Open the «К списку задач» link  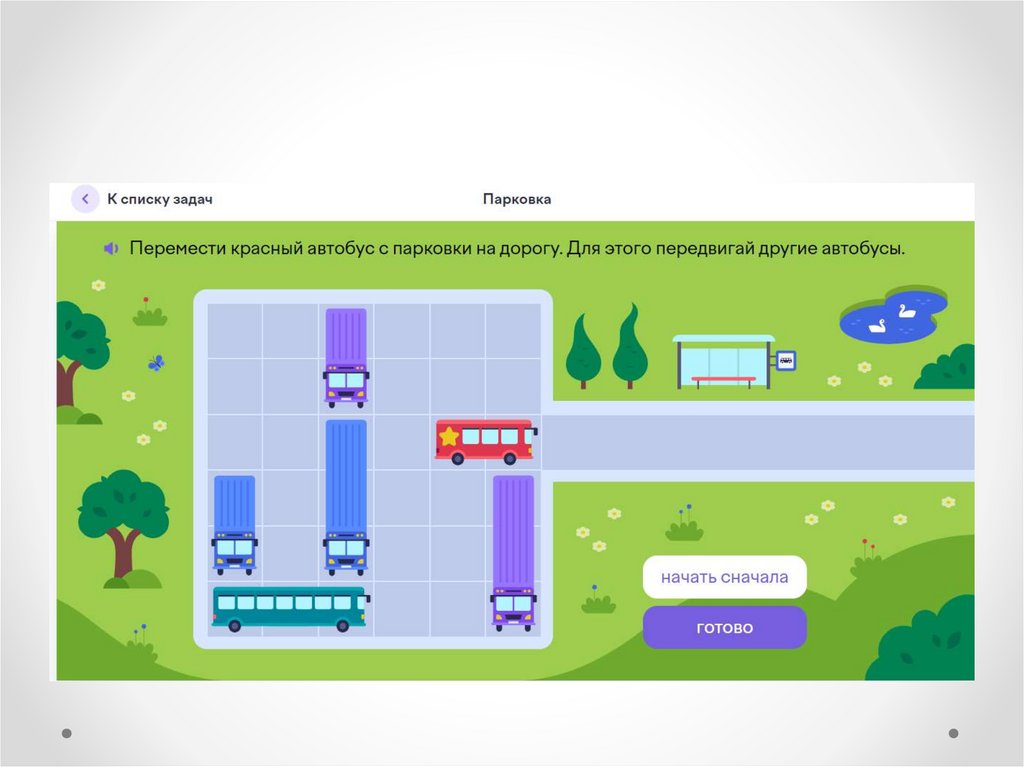[160, 199]
